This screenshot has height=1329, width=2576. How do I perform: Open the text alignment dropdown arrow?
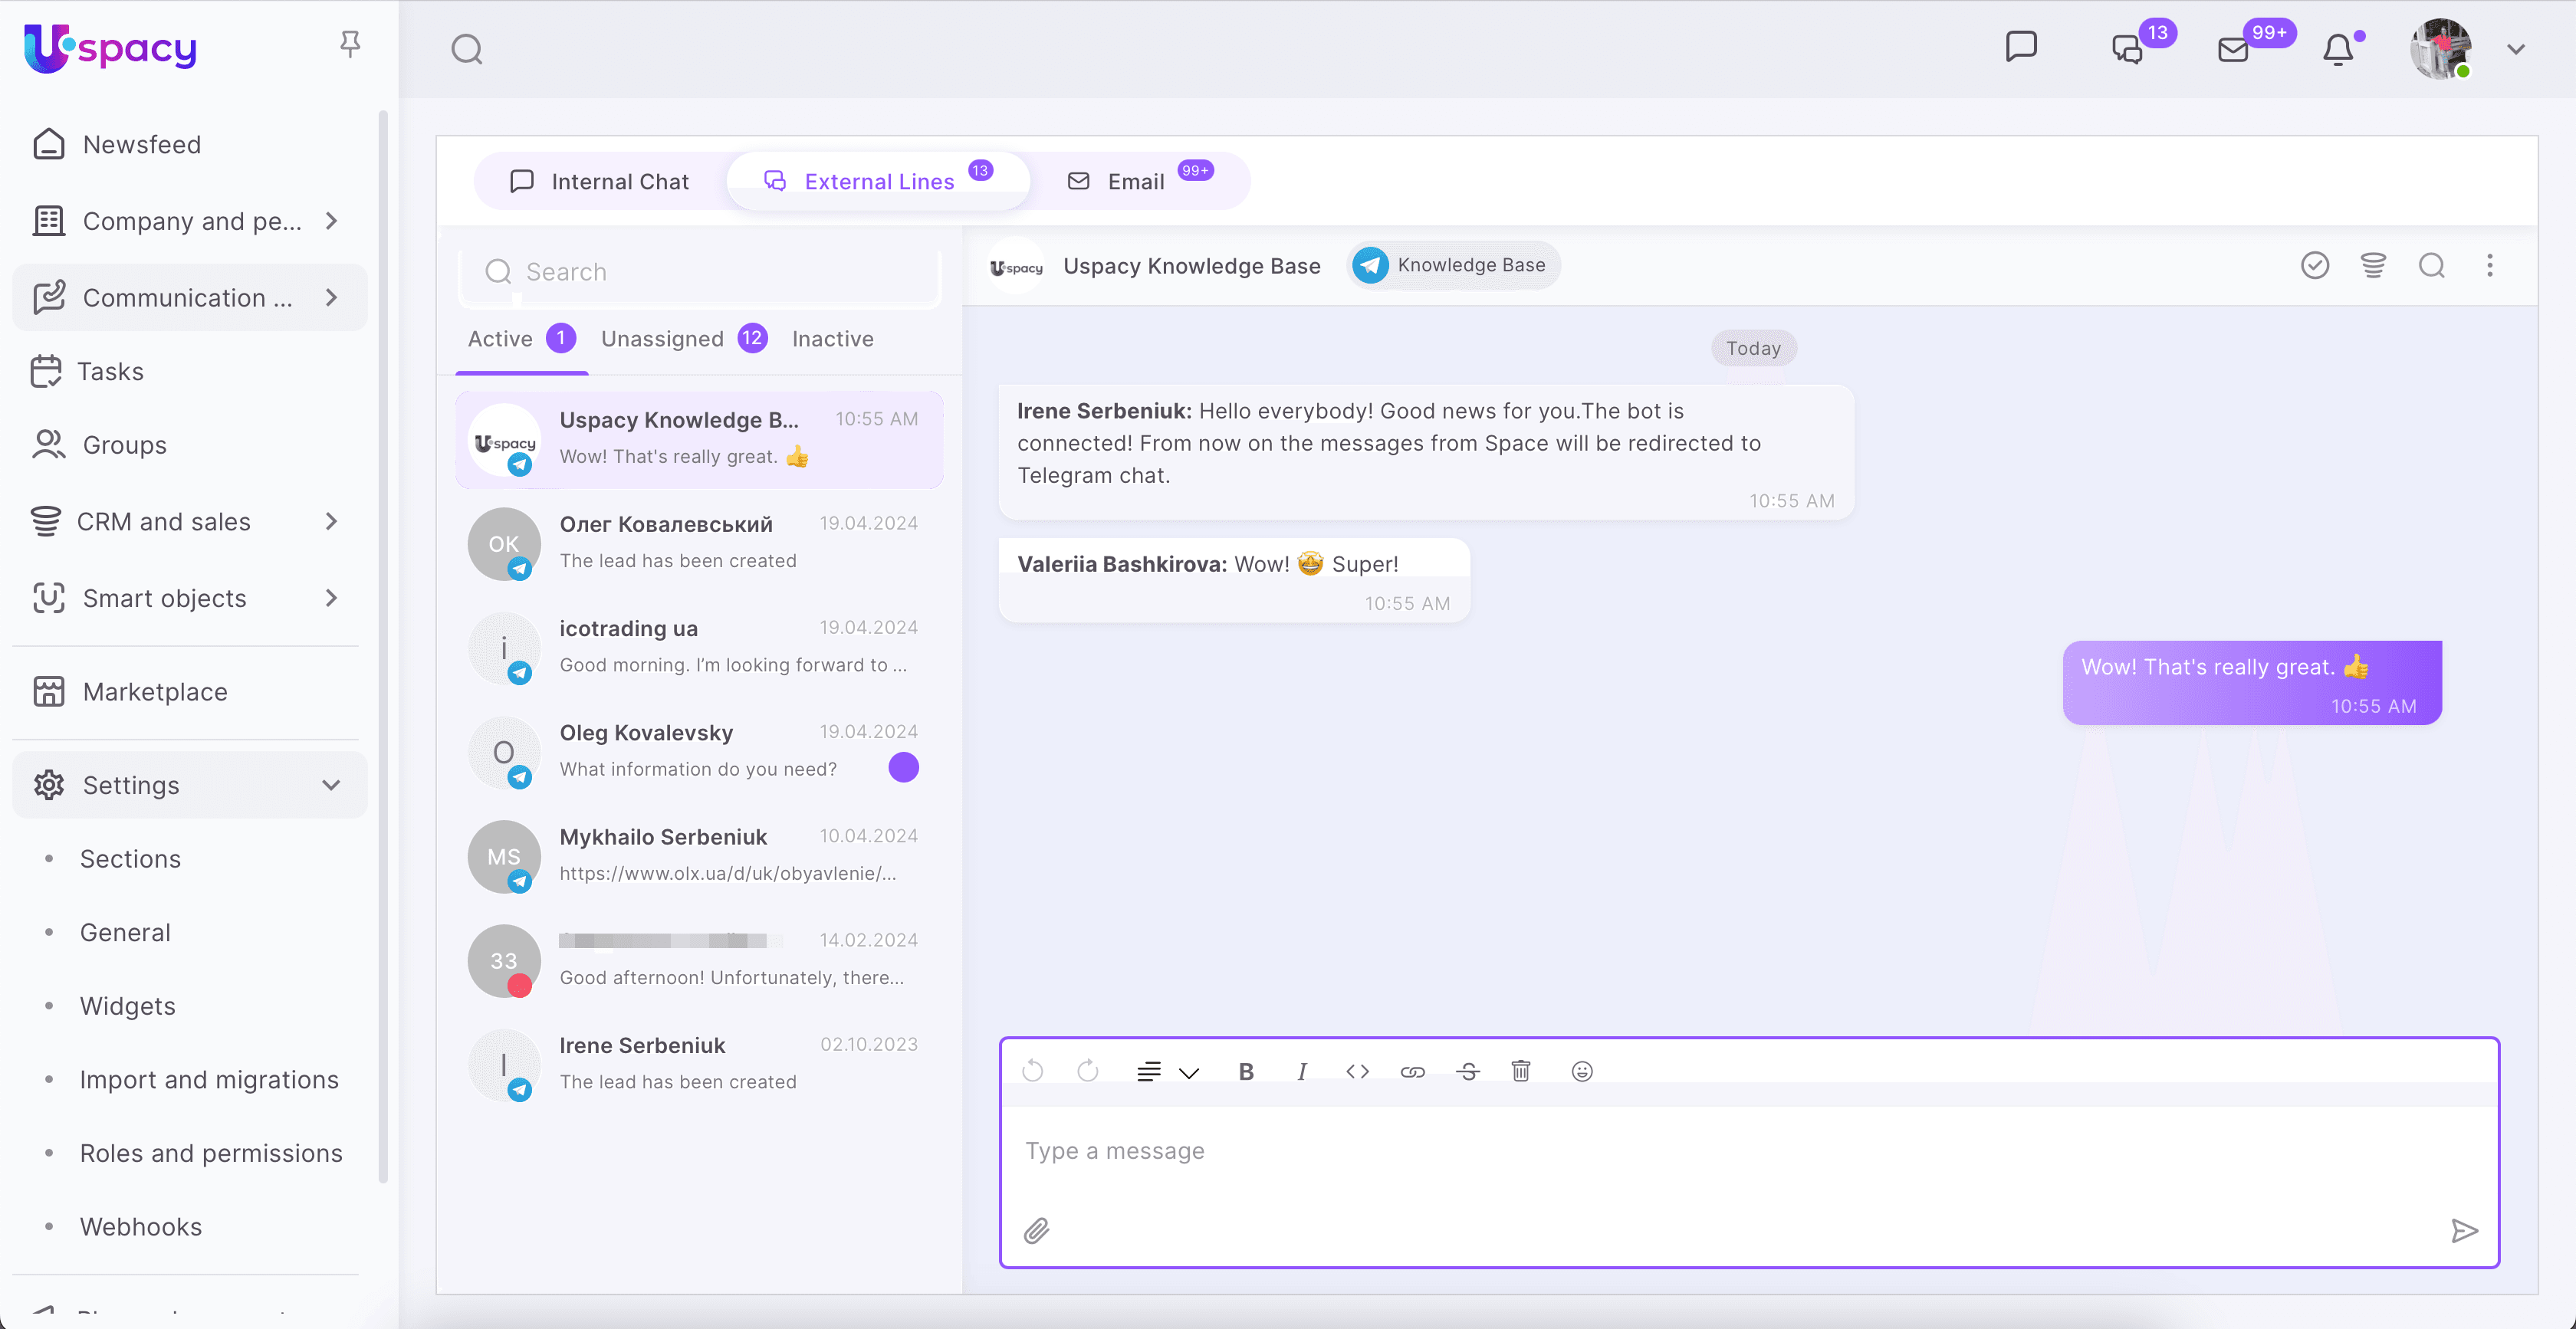(x=1189, y=1073)
